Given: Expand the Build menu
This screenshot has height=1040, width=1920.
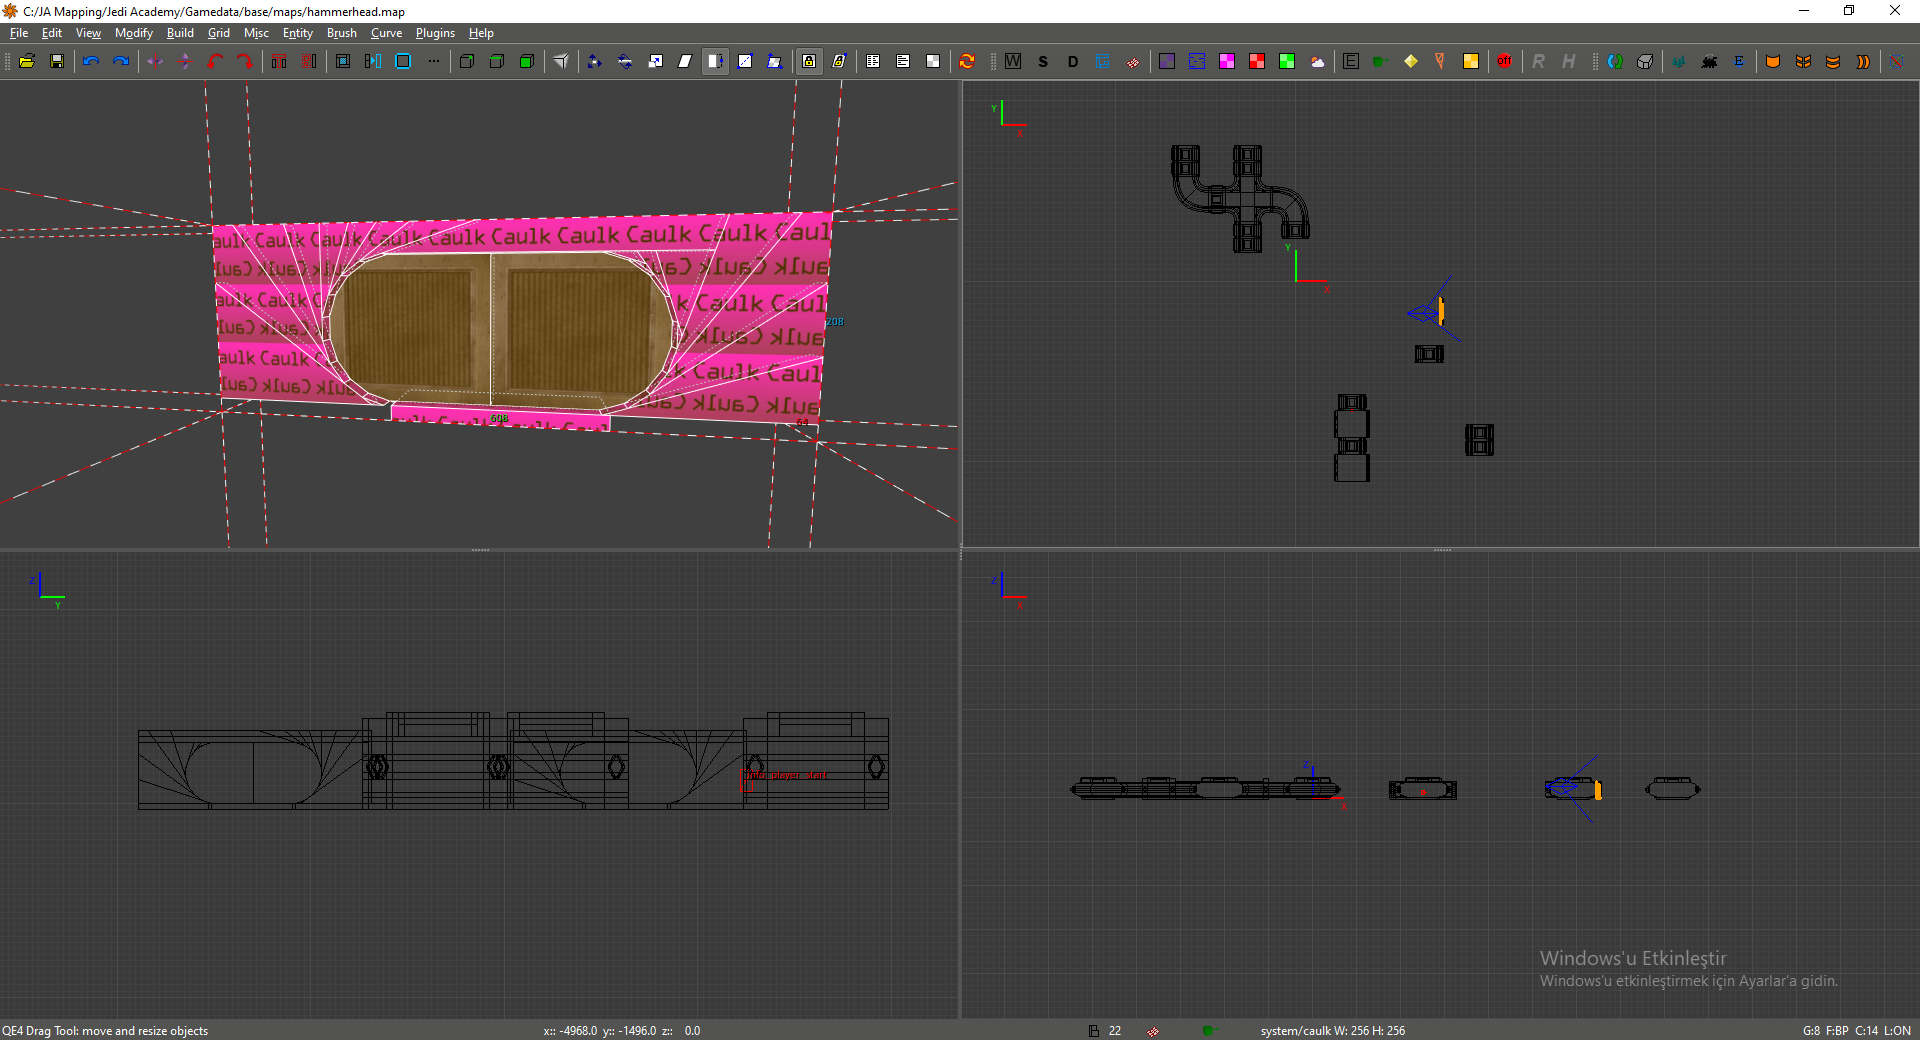Looking at the screenshot, I should coord(180,33).
